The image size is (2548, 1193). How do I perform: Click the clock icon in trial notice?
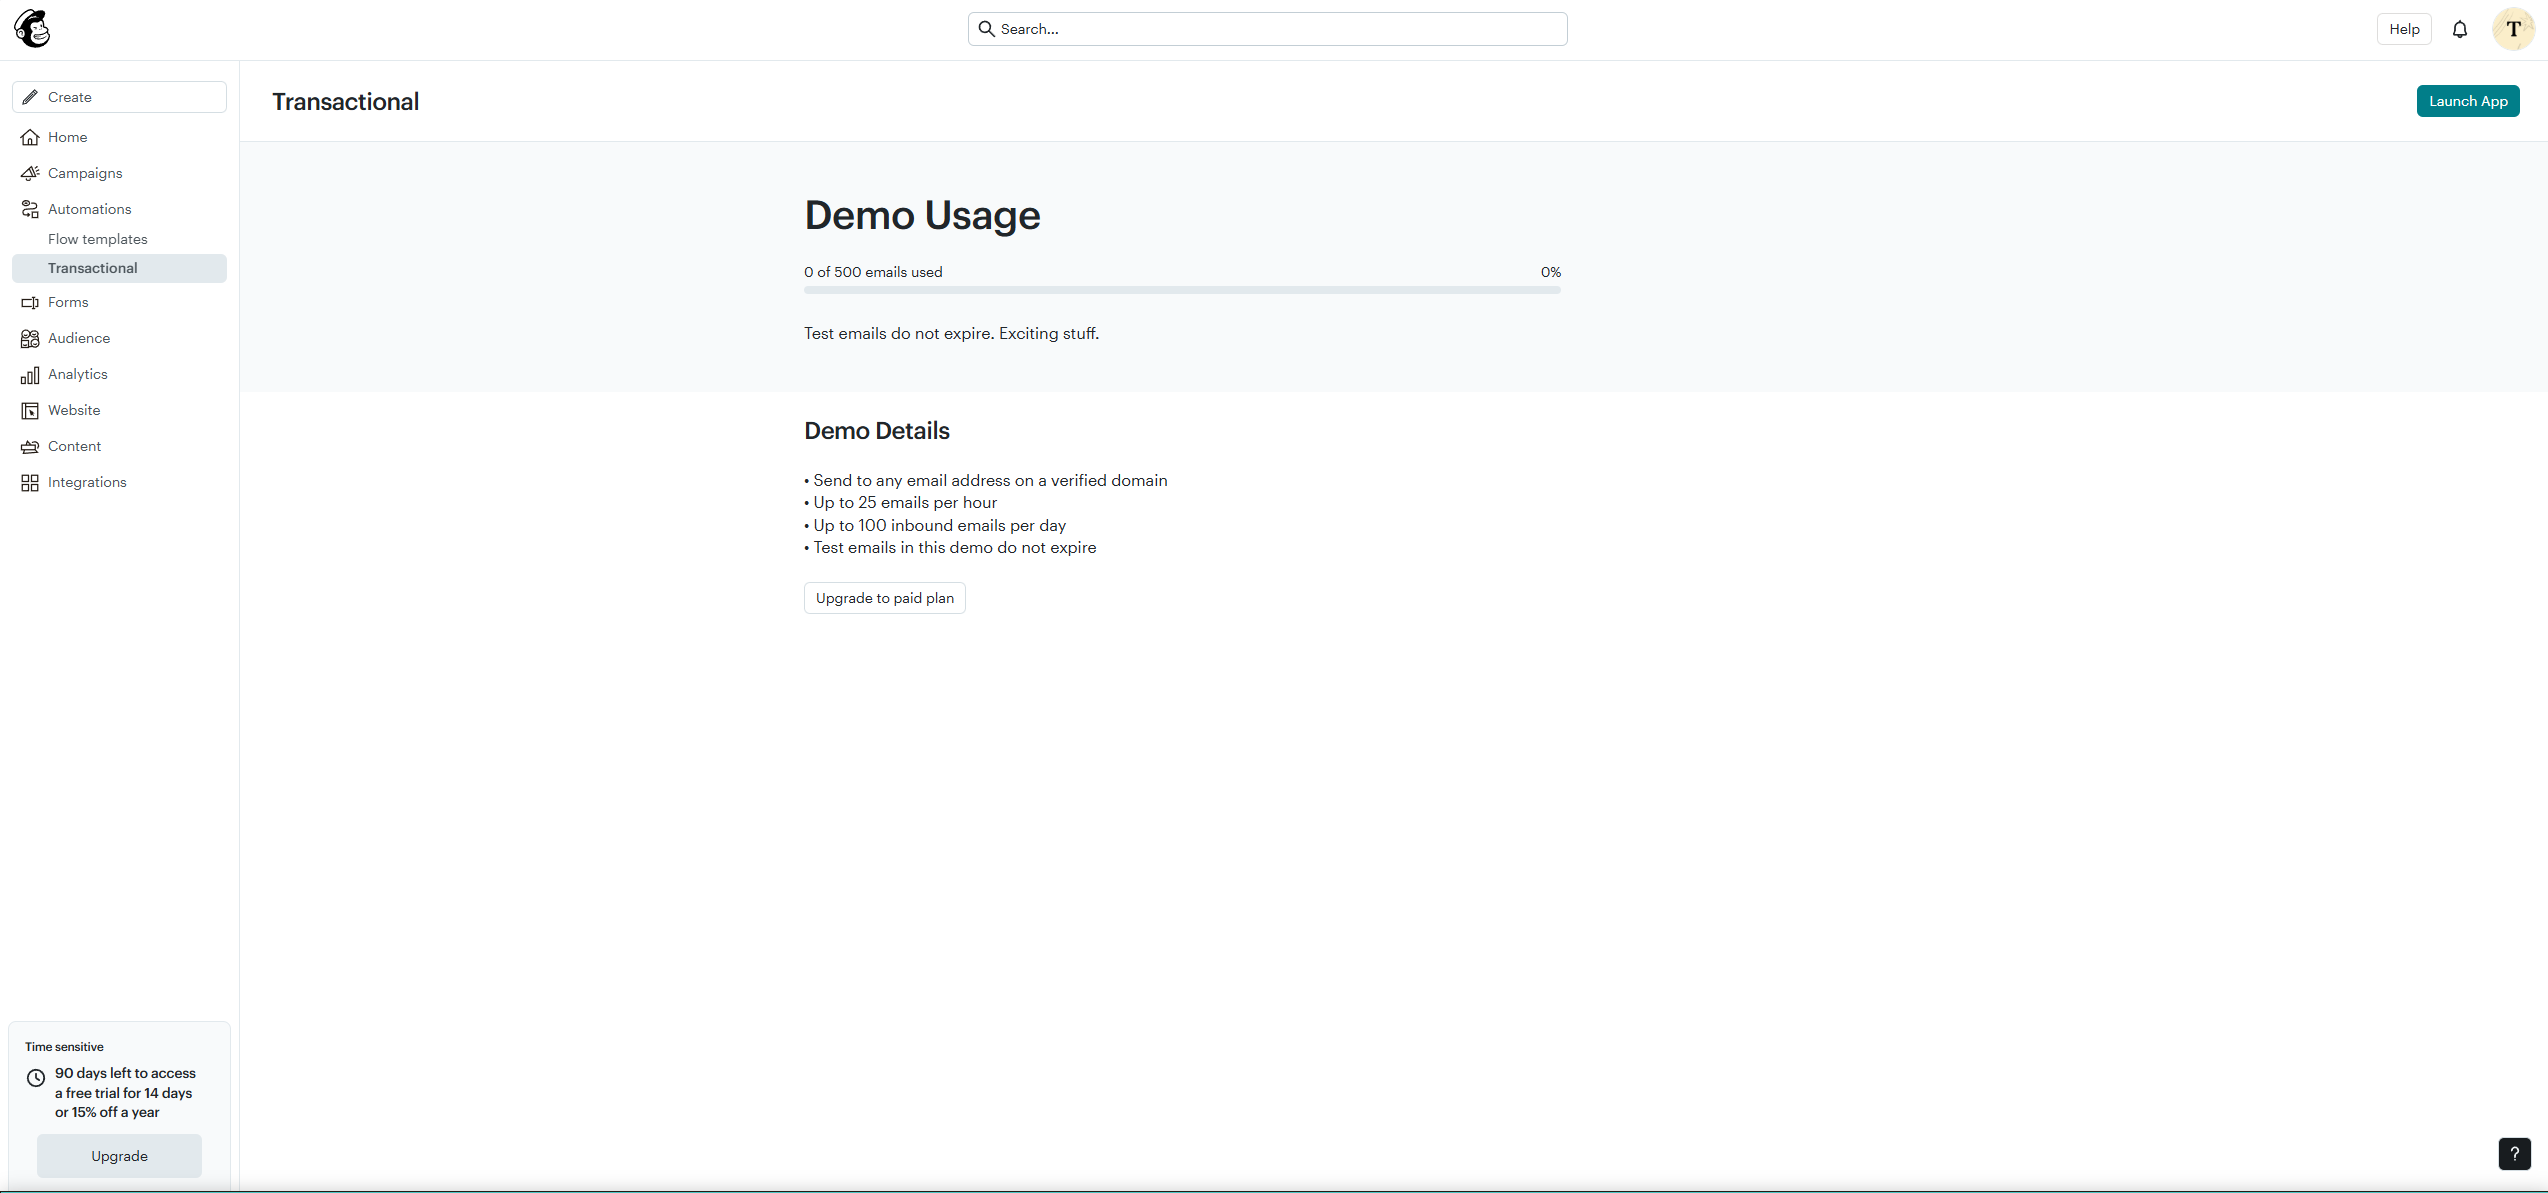36,1078
